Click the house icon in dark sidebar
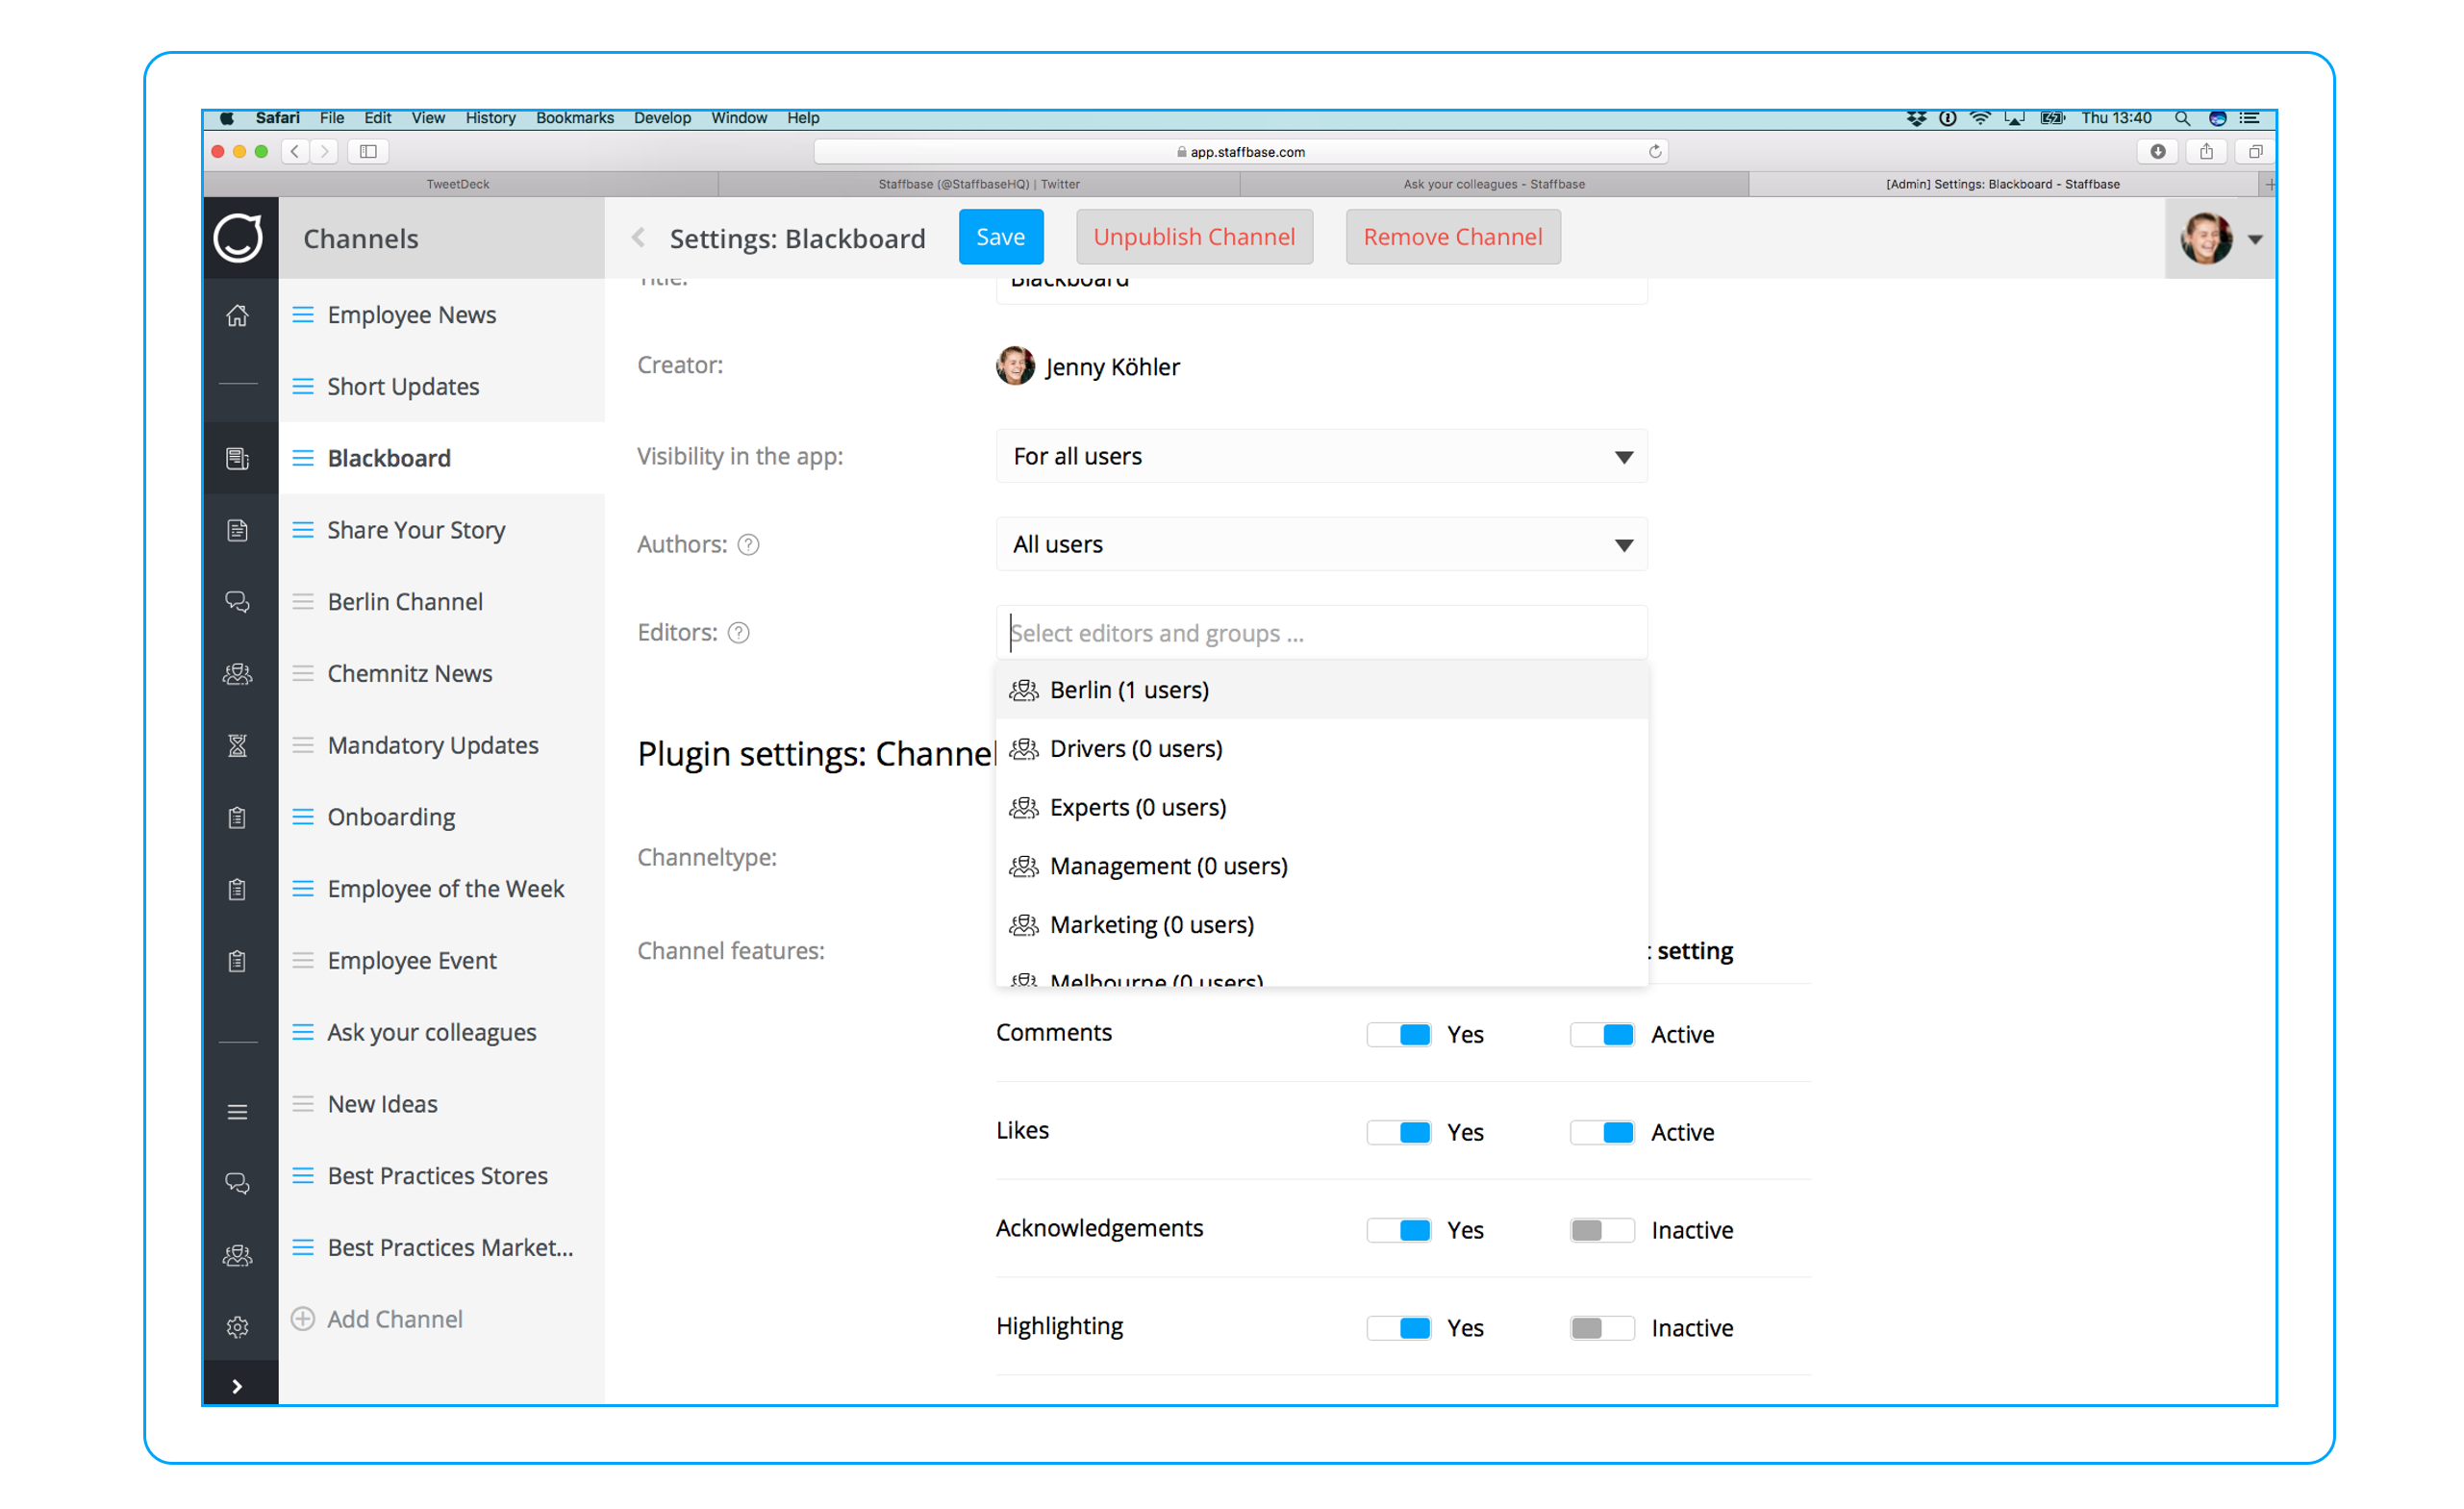This screenshot has width=2464, height=1509. pos(238,316)
